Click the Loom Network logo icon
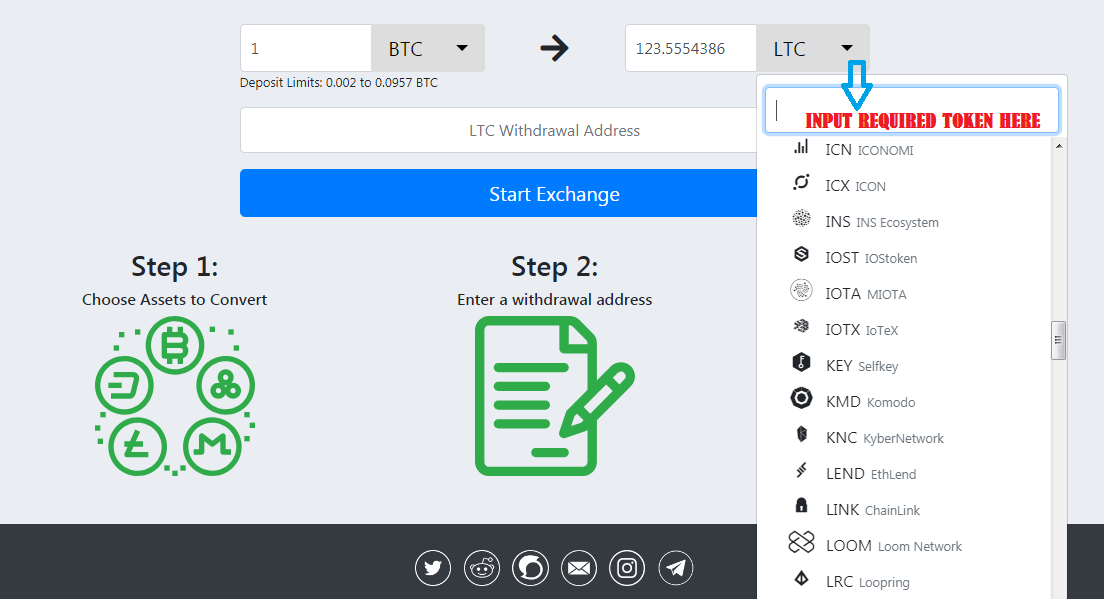The height and width of the screenshot is (599, 1104). [x=801, y=542]
